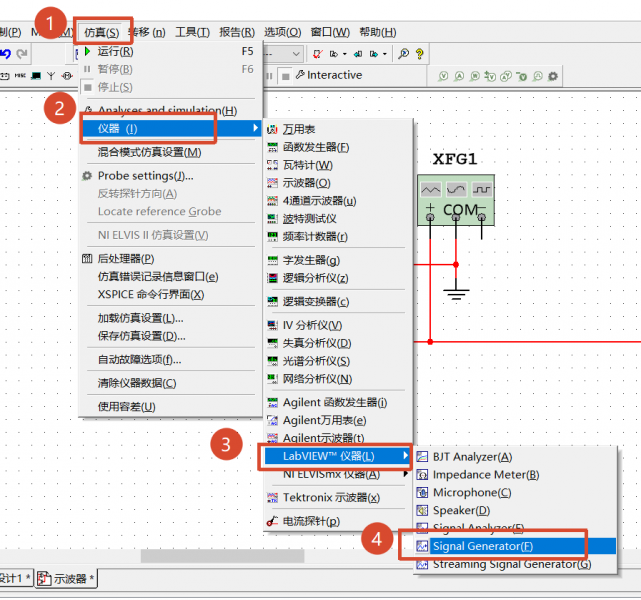This screenshot has height=600, width=641.
Task: Choose Agilent万用表(e) instrument
Action: [338, 420]
